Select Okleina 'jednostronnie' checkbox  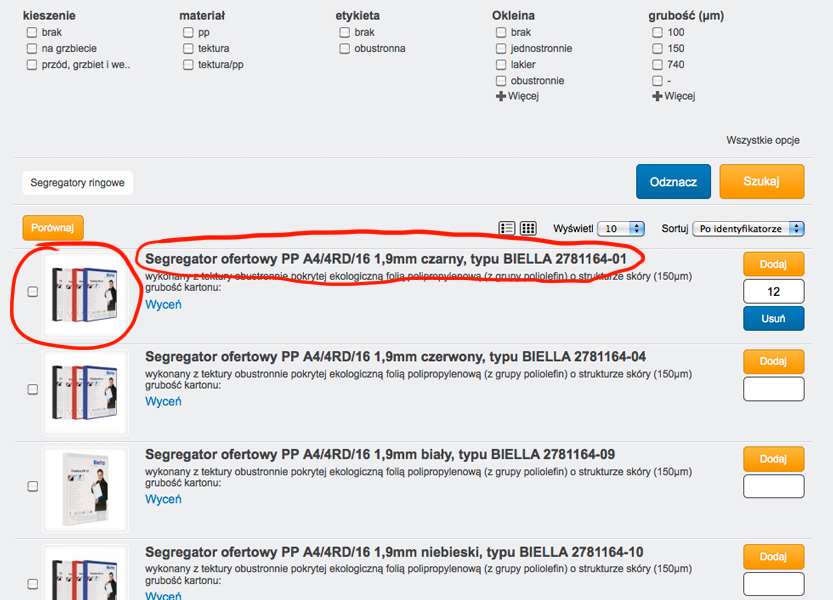(501, 48)
